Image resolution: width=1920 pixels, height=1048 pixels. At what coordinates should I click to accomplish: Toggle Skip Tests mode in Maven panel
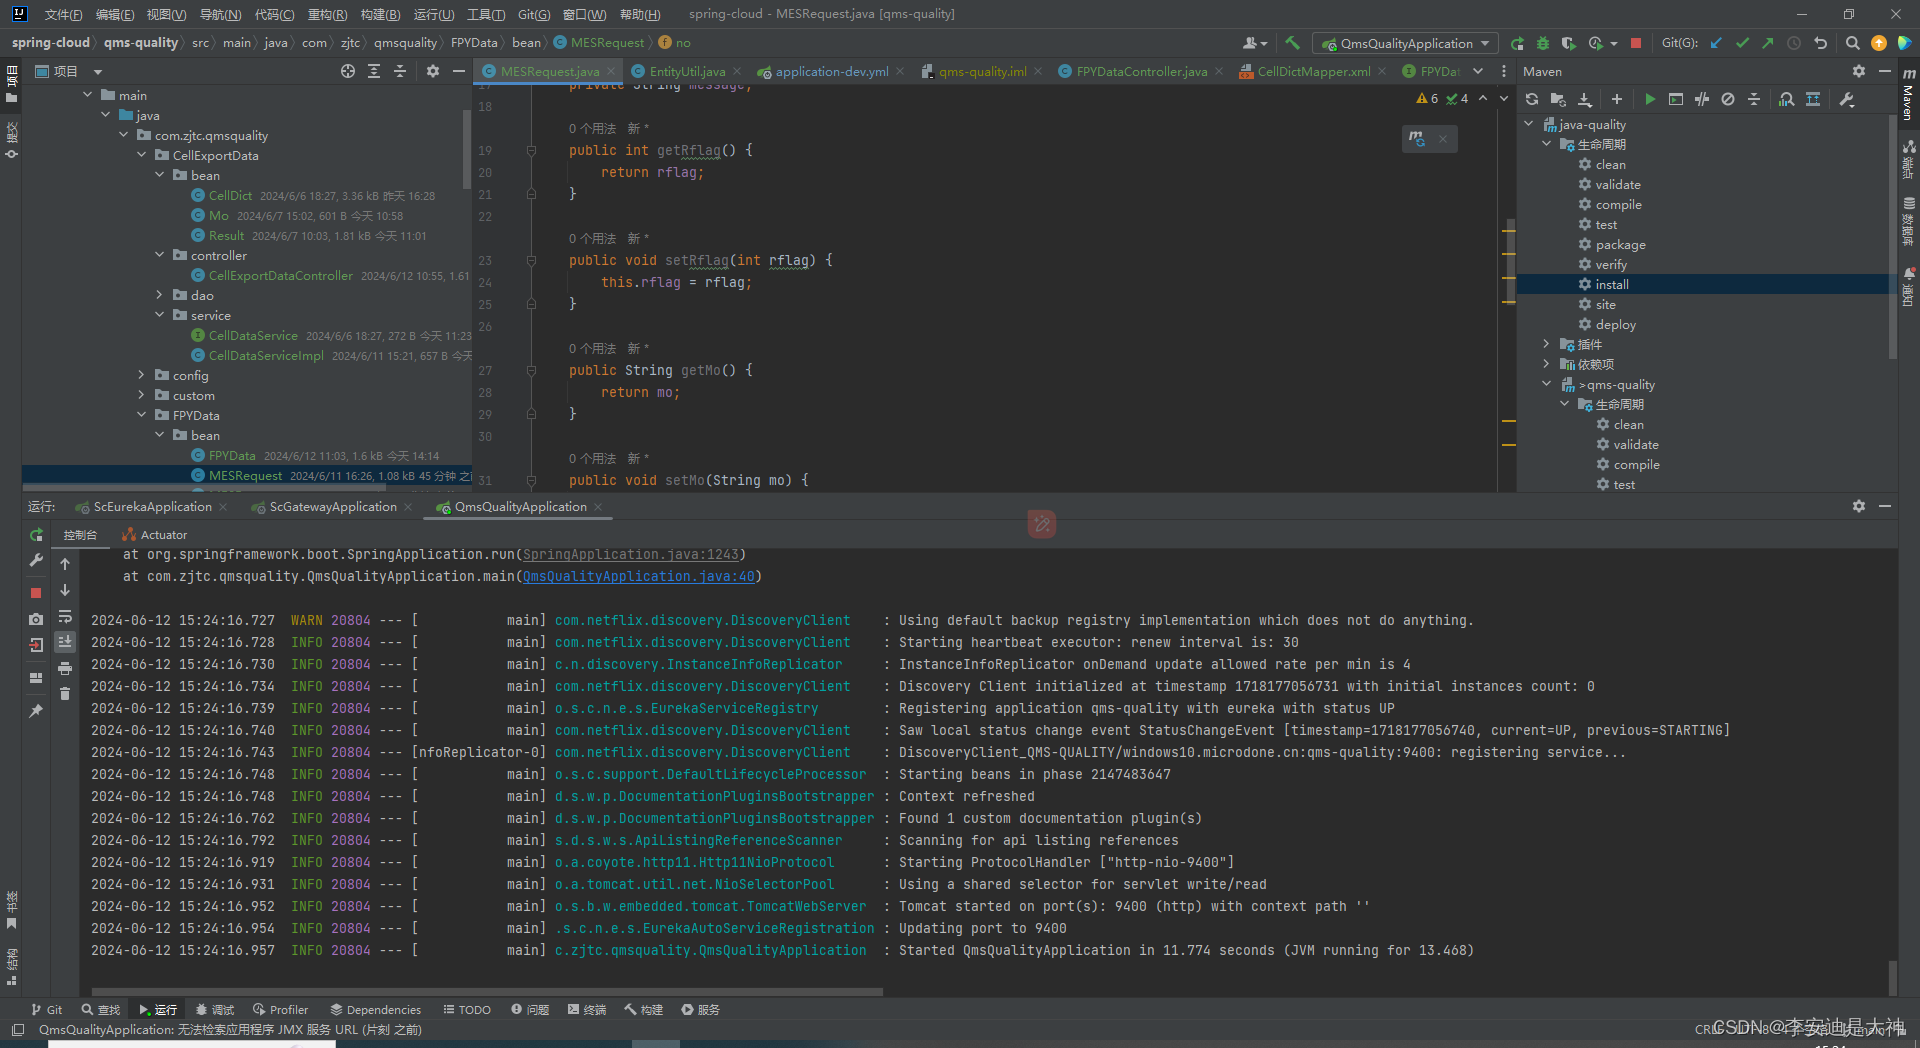coord(1702,99)
